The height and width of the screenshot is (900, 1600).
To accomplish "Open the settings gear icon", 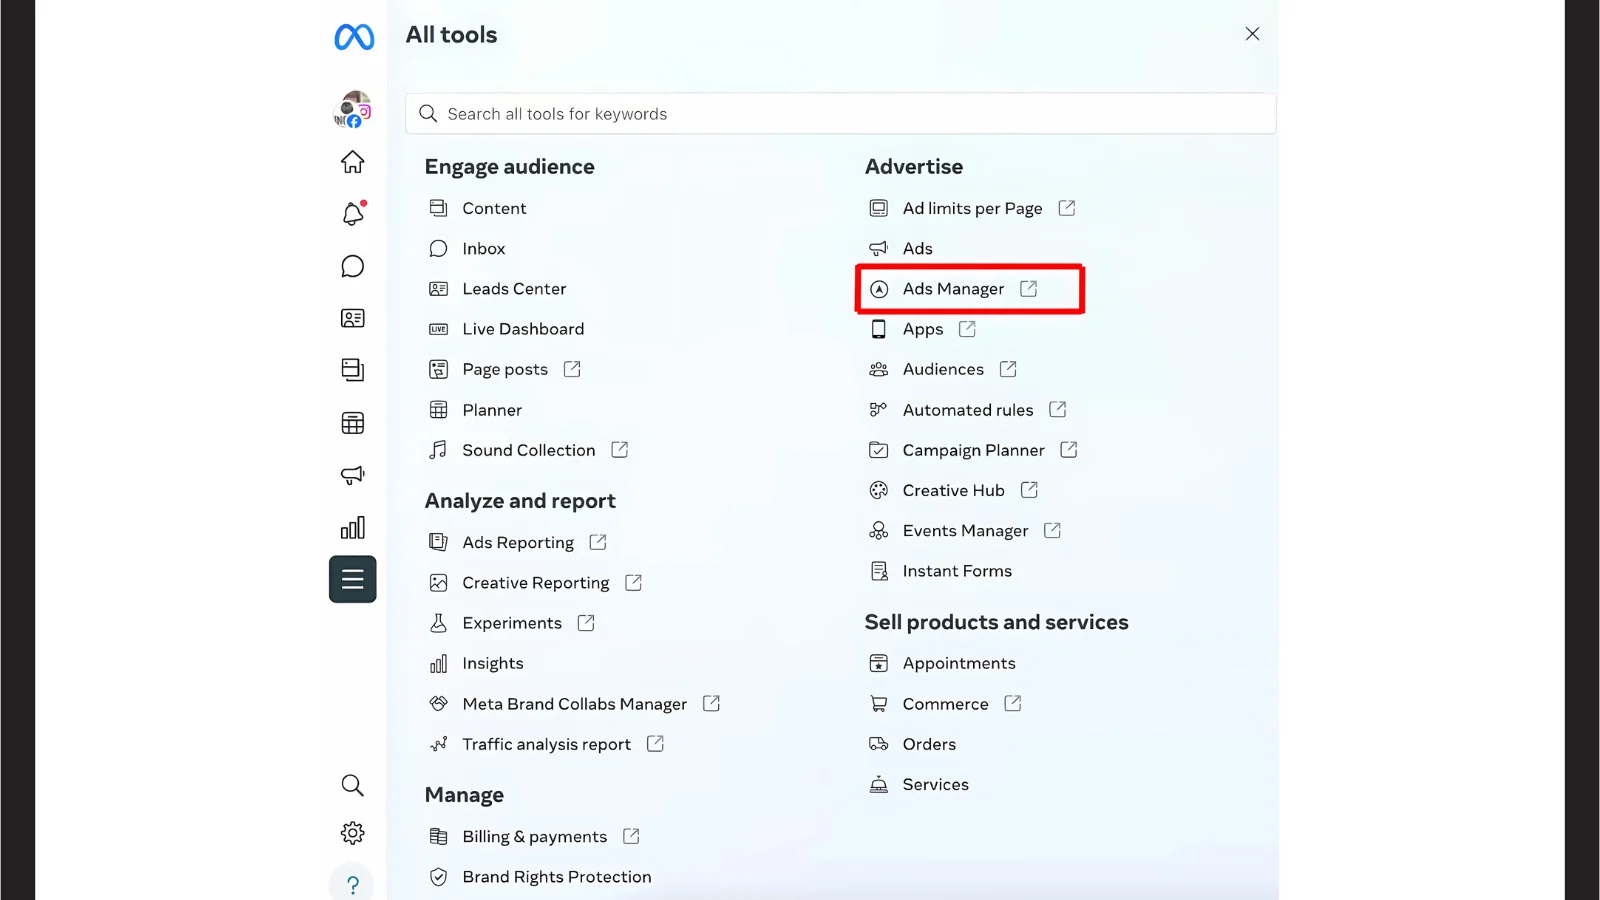I will 352,833.
